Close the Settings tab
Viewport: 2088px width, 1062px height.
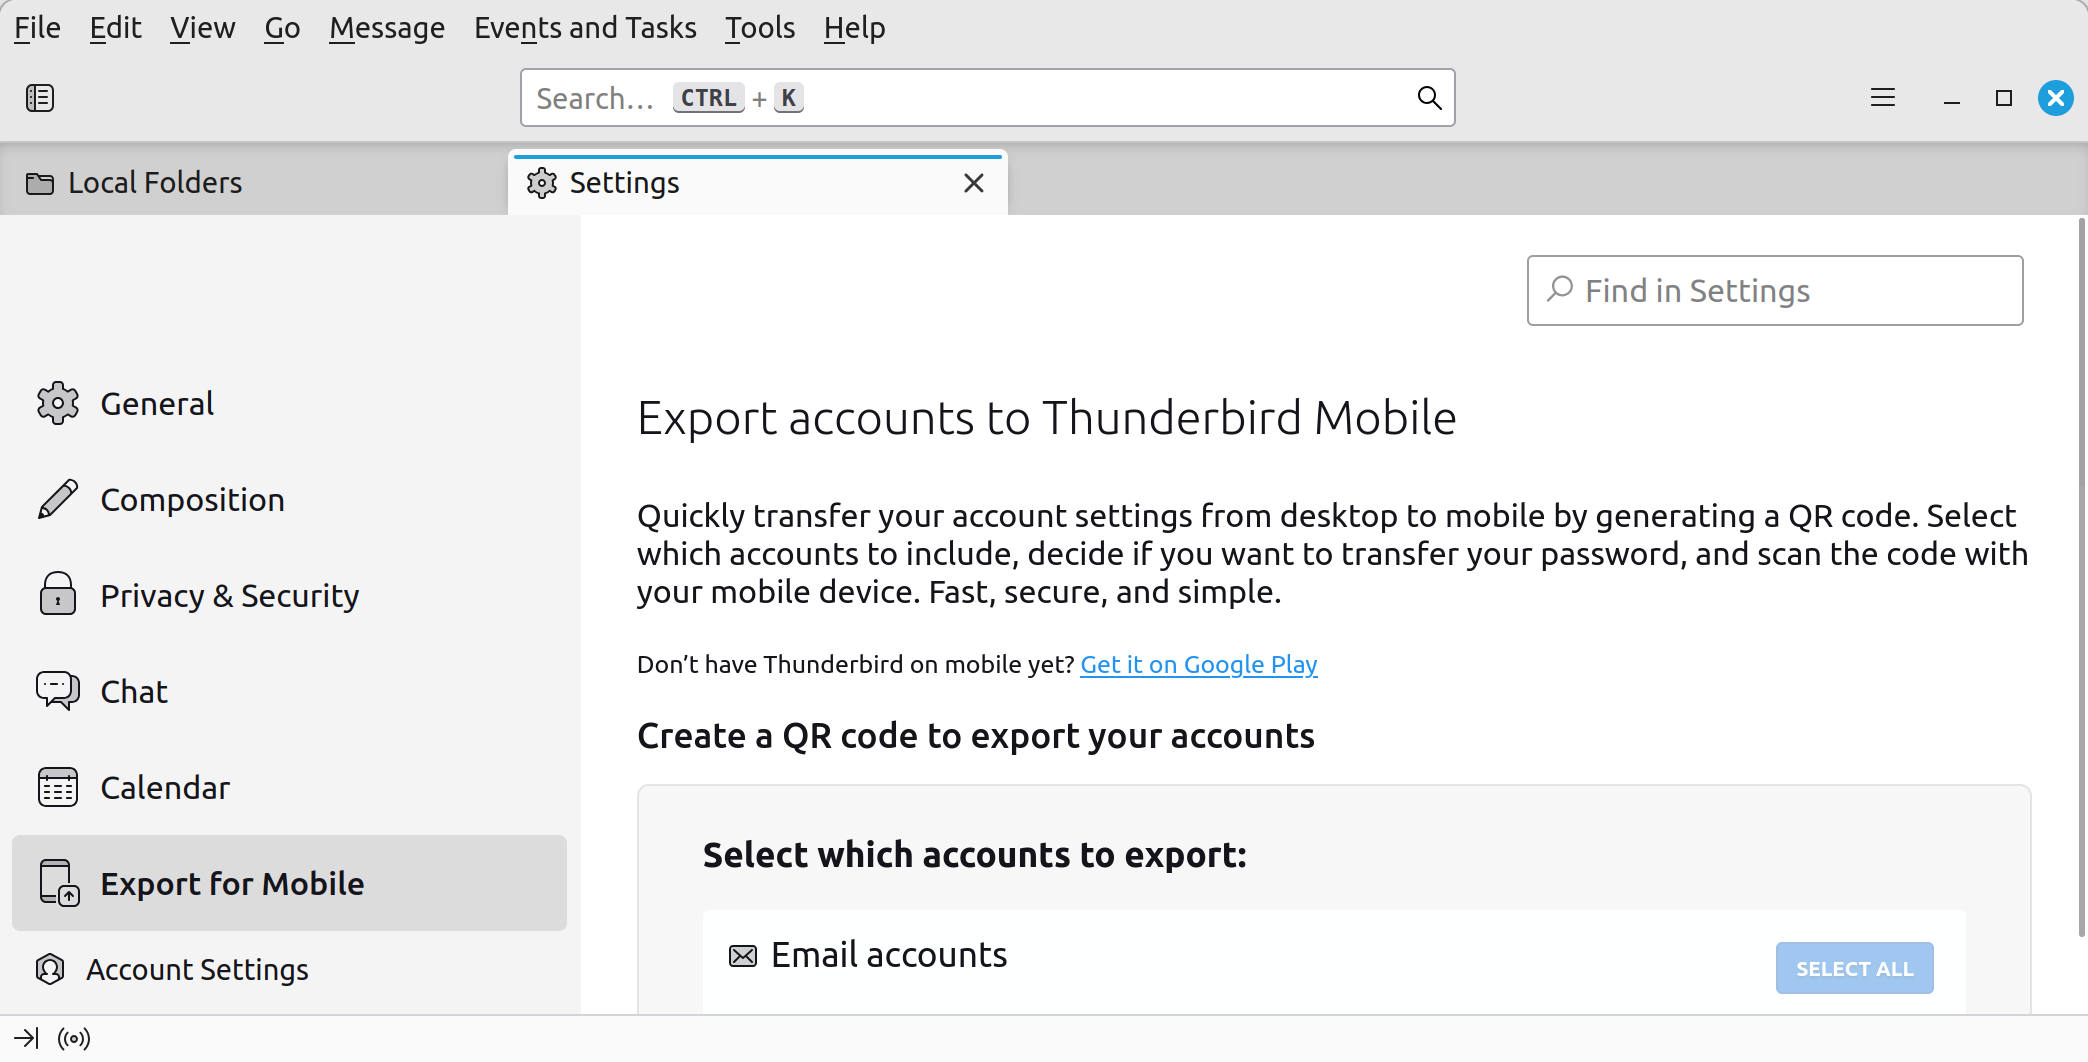coord(974,183)
